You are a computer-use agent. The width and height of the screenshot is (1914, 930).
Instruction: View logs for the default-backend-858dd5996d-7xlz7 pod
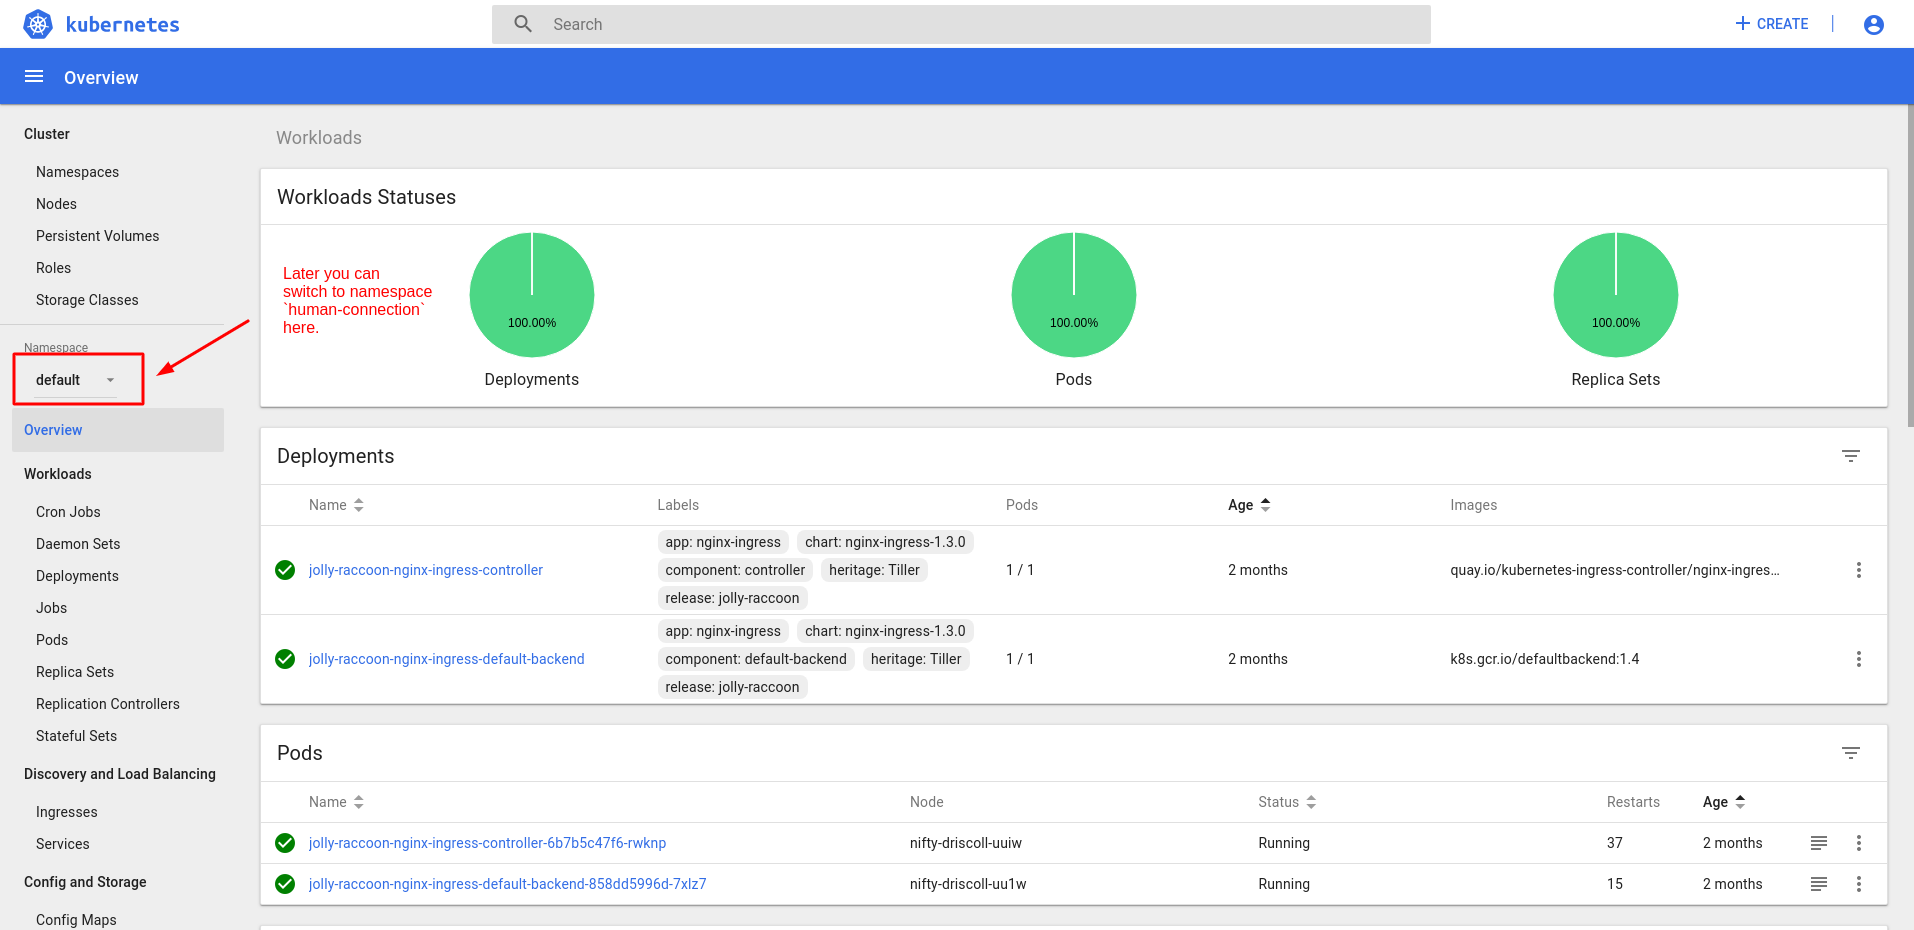click(1818, 884)
